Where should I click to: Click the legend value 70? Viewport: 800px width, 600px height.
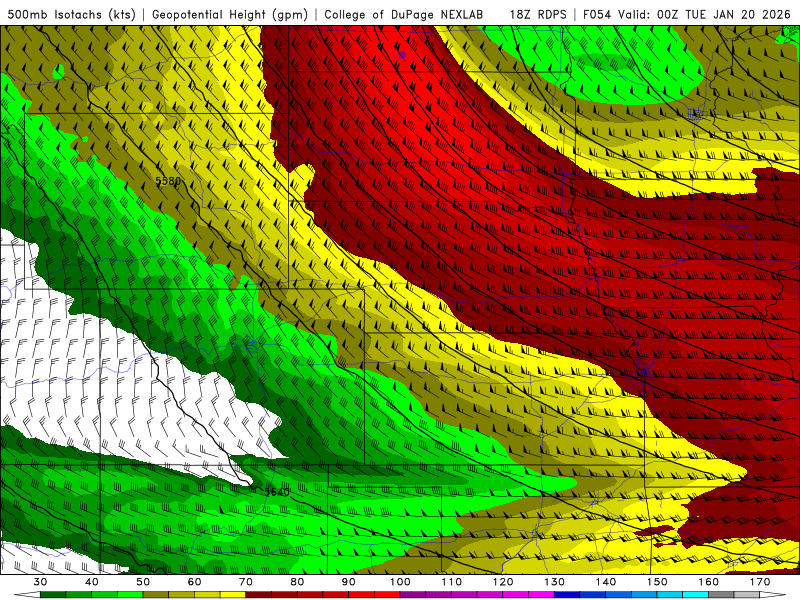[246, 582]
